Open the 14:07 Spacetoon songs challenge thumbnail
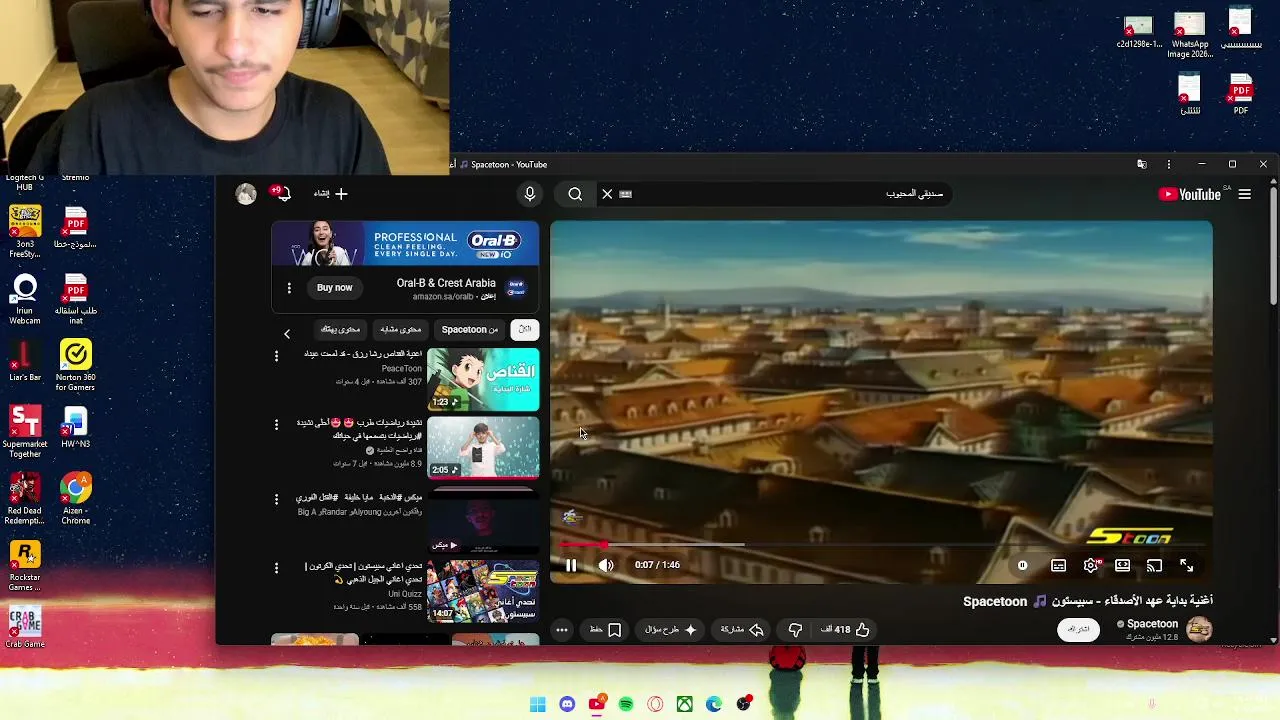This screenshot has width=1280, height=720. click(x=483, y=591)
